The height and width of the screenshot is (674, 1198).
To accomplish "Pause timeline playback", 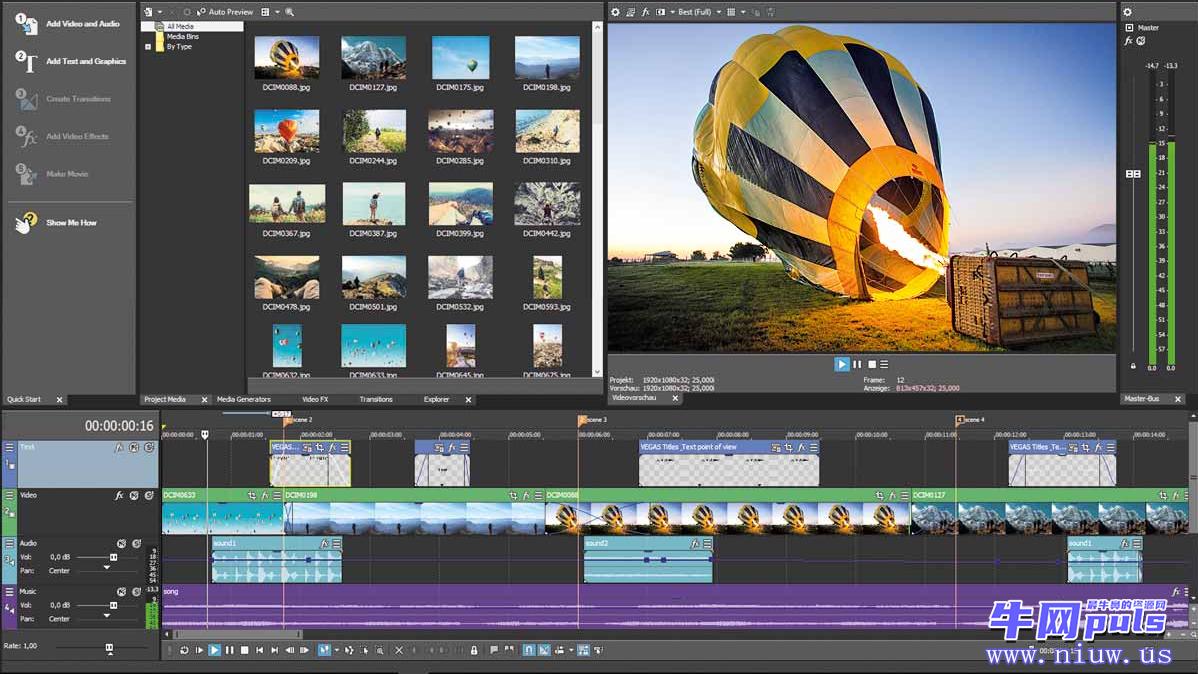I will [x=229, y=650].
